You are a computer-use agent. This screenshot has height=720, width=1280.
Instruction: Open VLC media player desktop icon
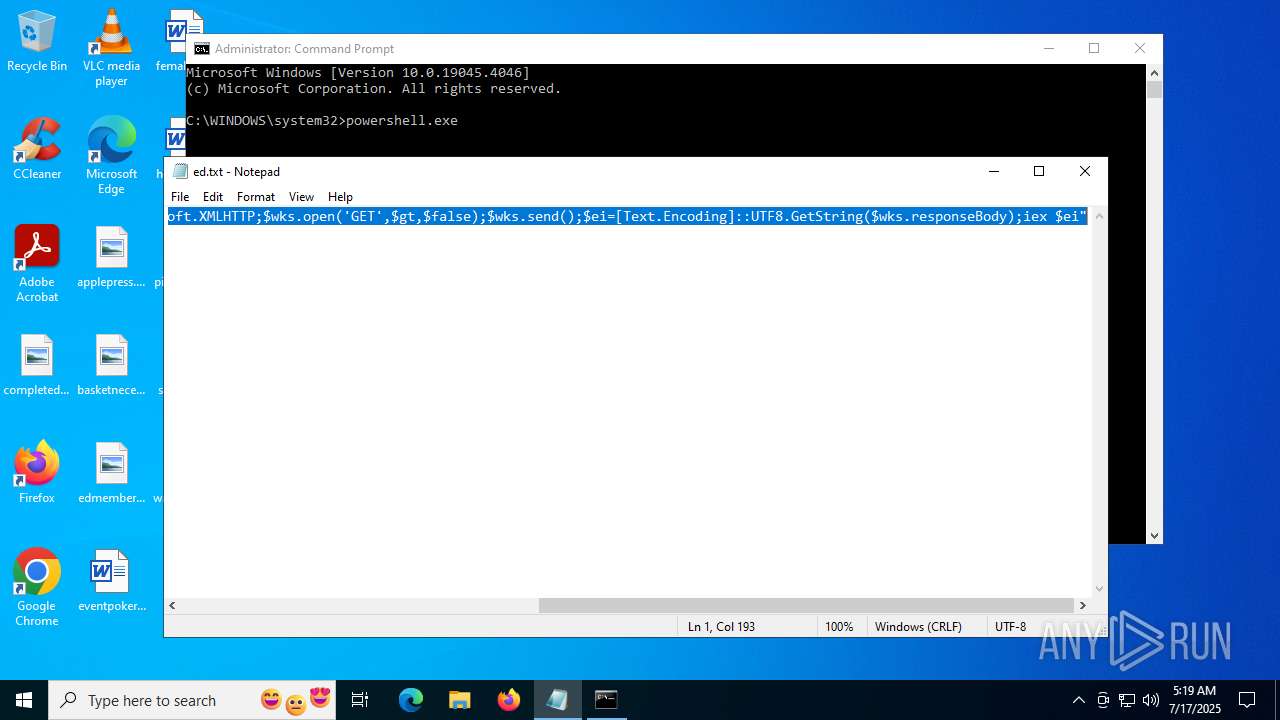111,47
